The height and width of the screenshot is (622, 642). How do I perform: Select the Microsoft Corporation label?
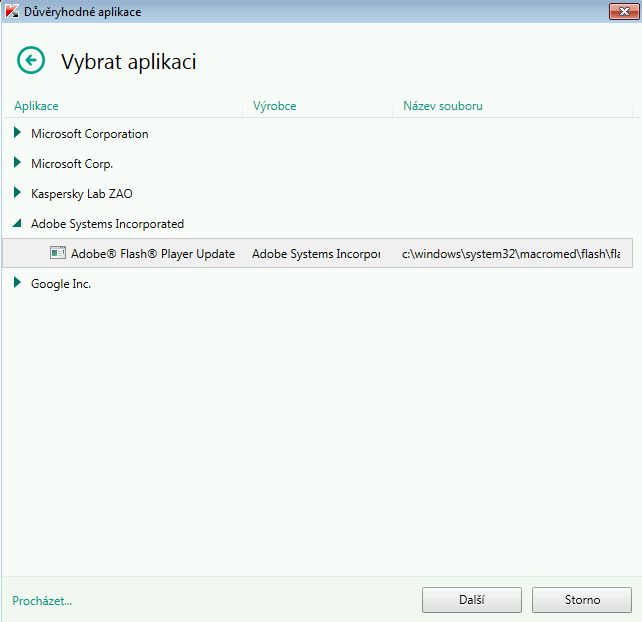(90, 134)
